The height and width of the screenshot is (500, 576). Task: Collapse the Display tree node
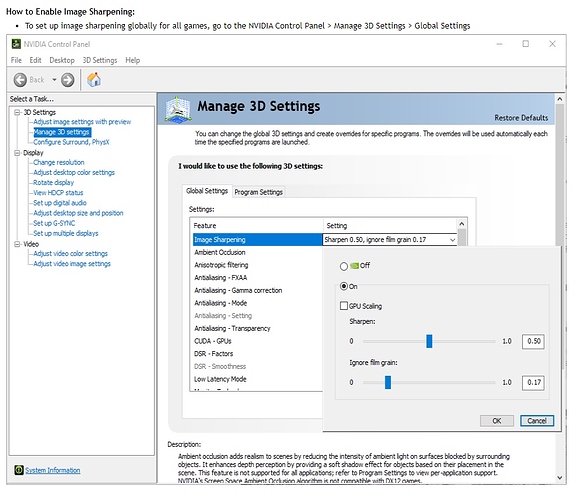click(17, 153)
